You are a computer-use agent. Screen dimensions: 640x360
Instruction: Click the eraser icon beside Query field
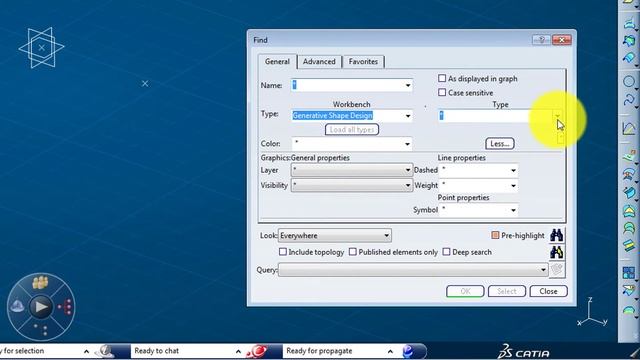[557, 270]
